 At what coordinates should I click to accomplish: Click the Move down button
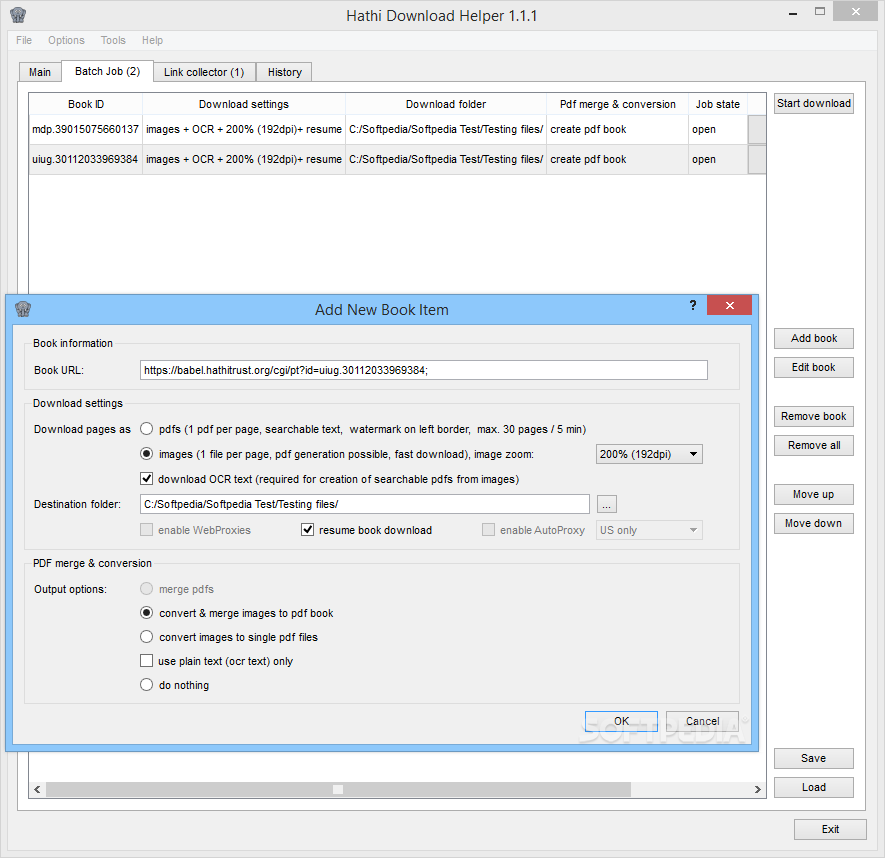coord(813,523)
